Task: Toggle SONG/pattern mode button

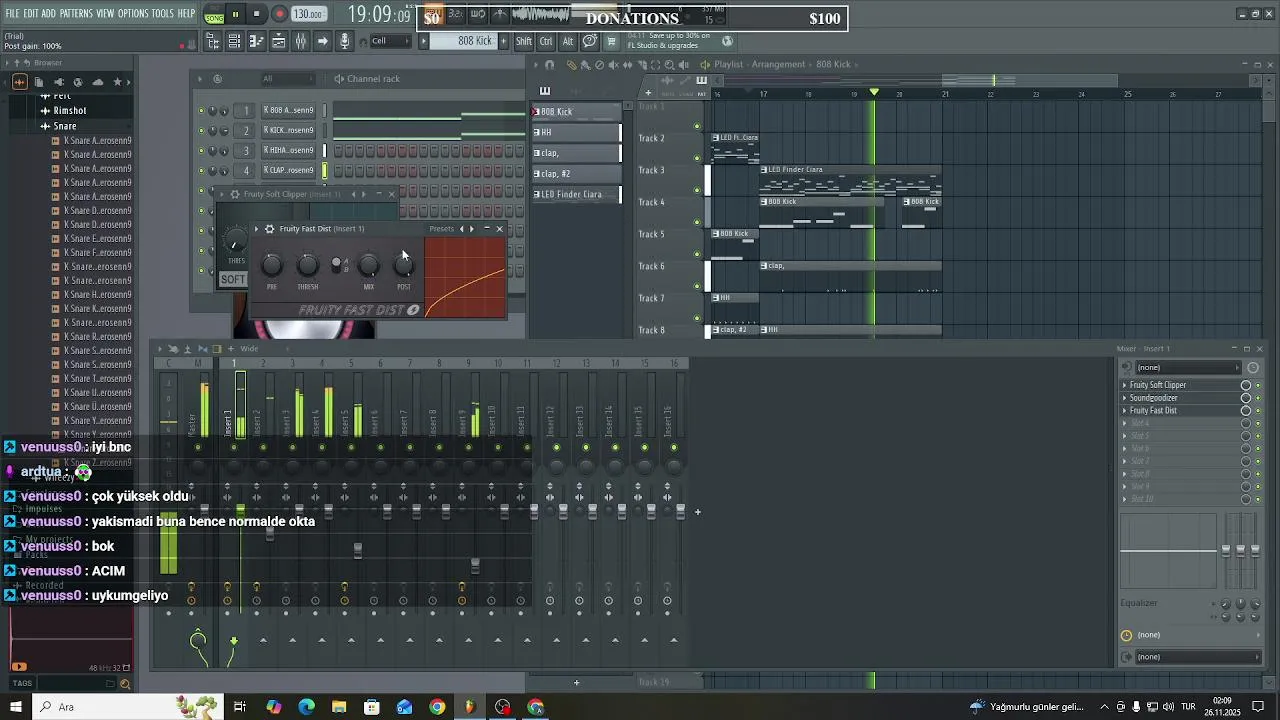Action: pyautogui.click(x=214, y=15)
